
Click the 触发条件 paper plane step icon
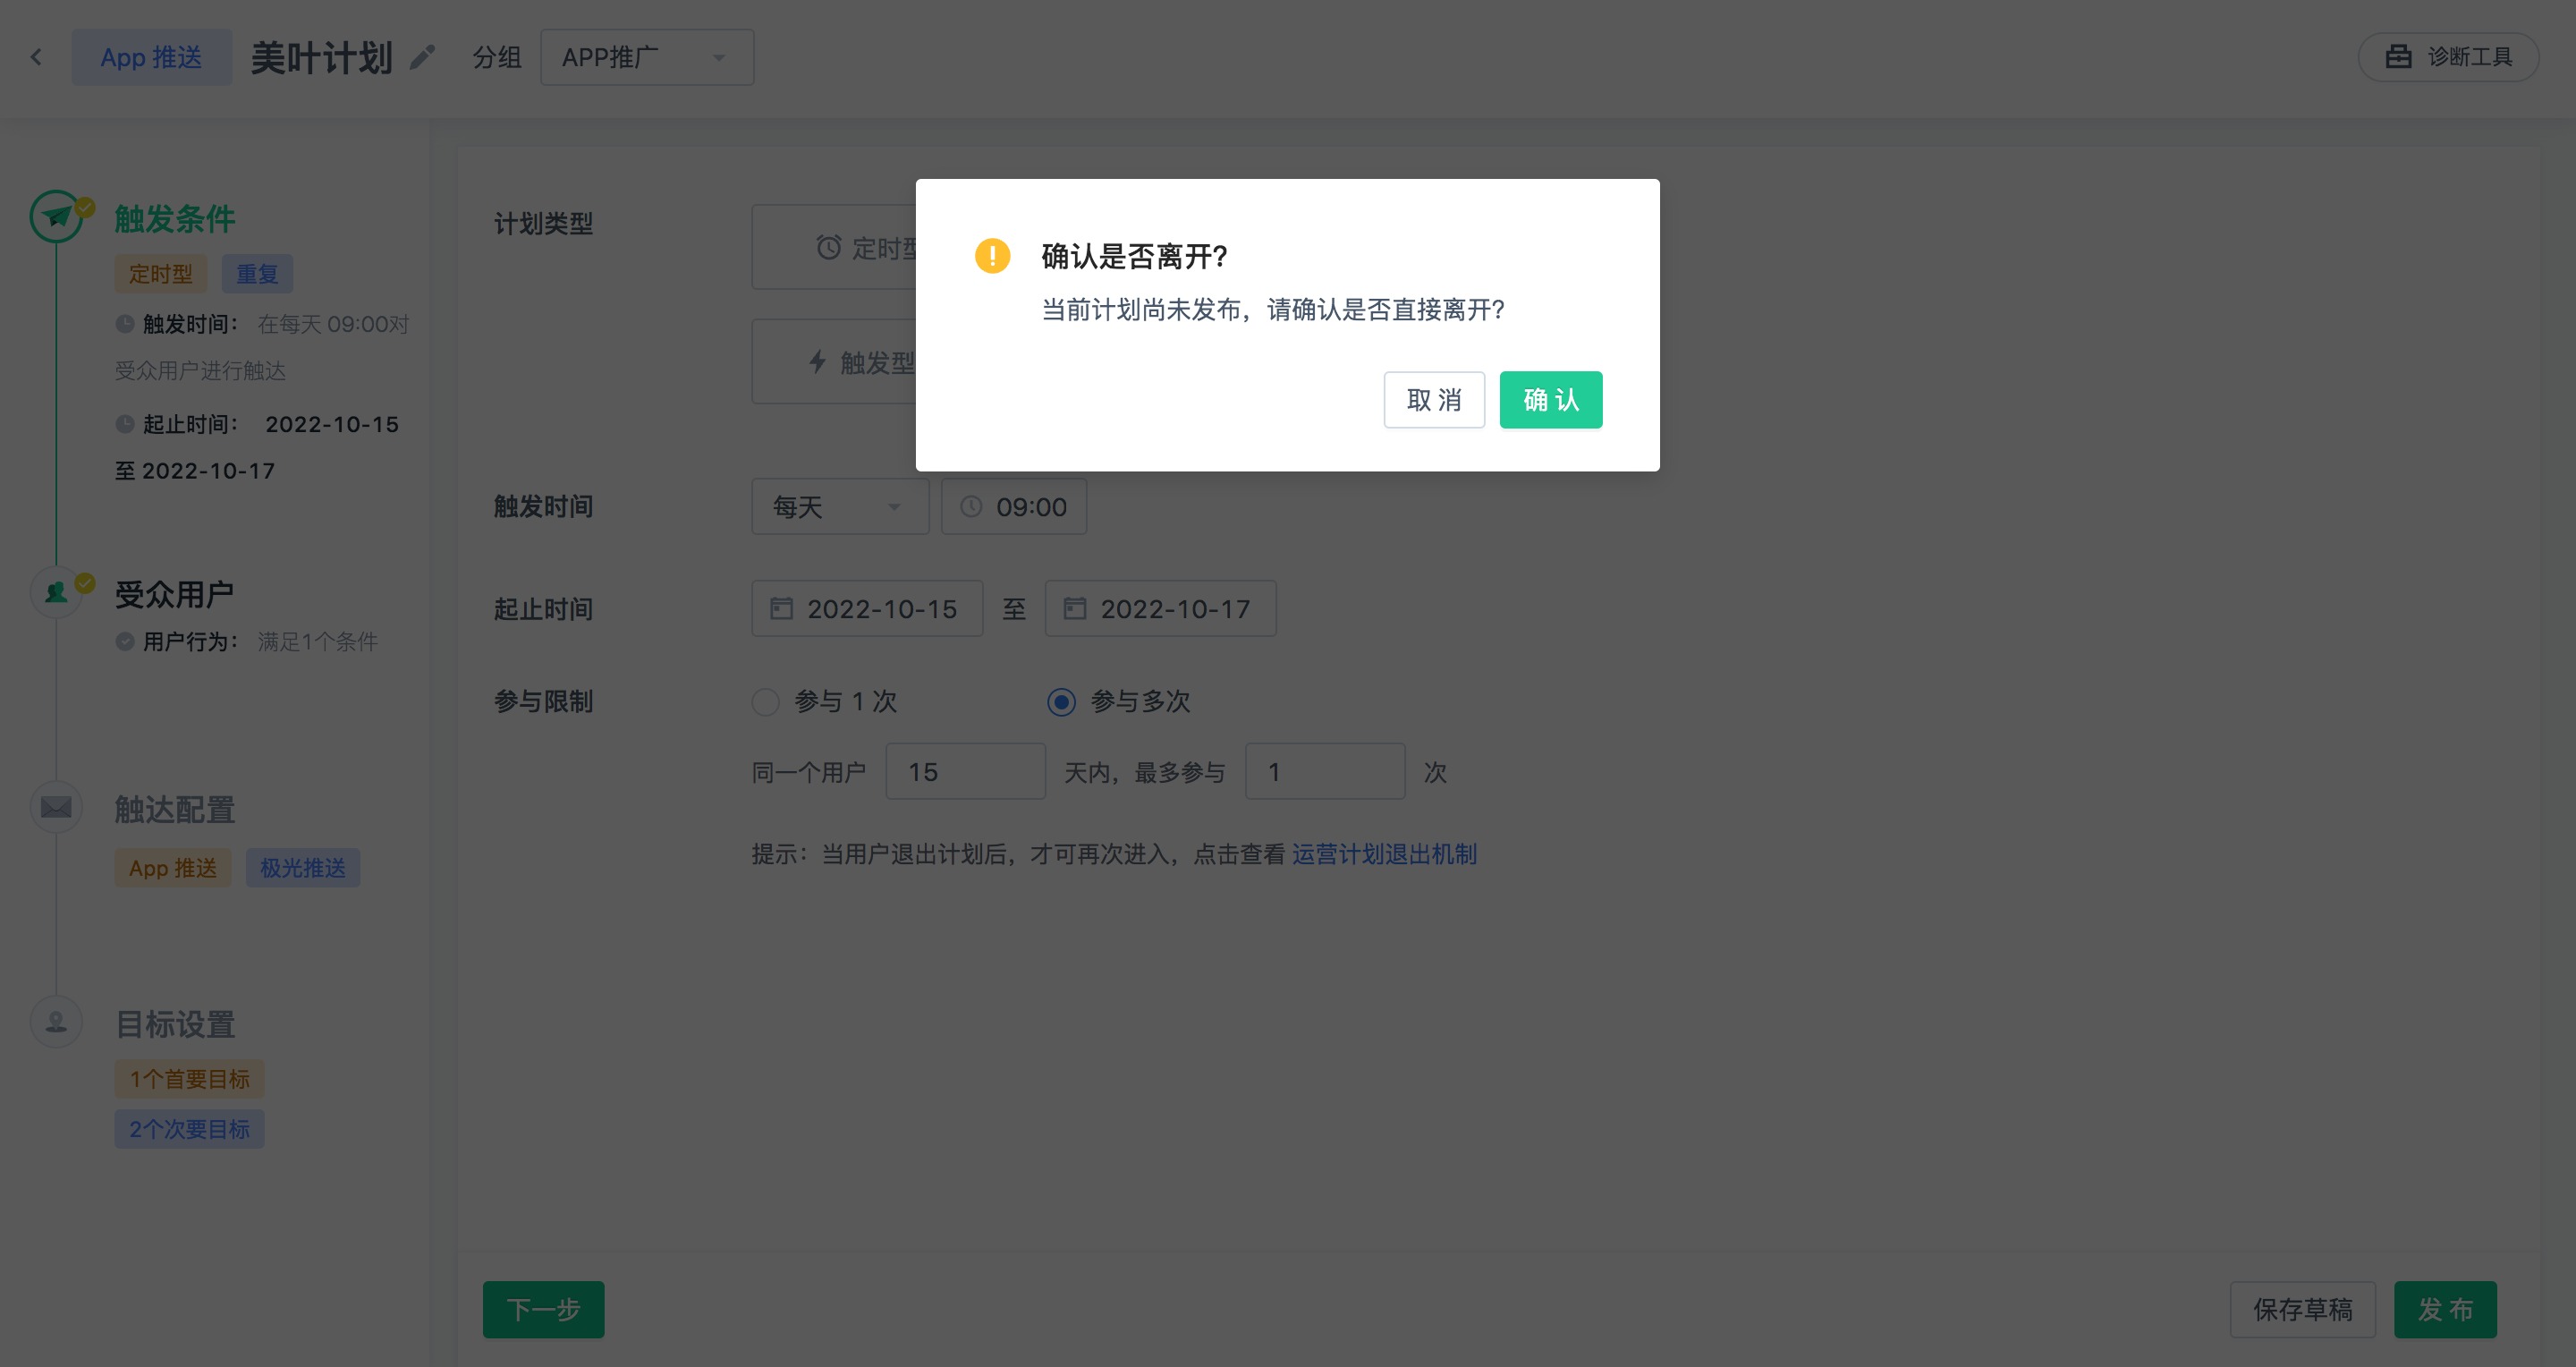[x=56, y=216]
